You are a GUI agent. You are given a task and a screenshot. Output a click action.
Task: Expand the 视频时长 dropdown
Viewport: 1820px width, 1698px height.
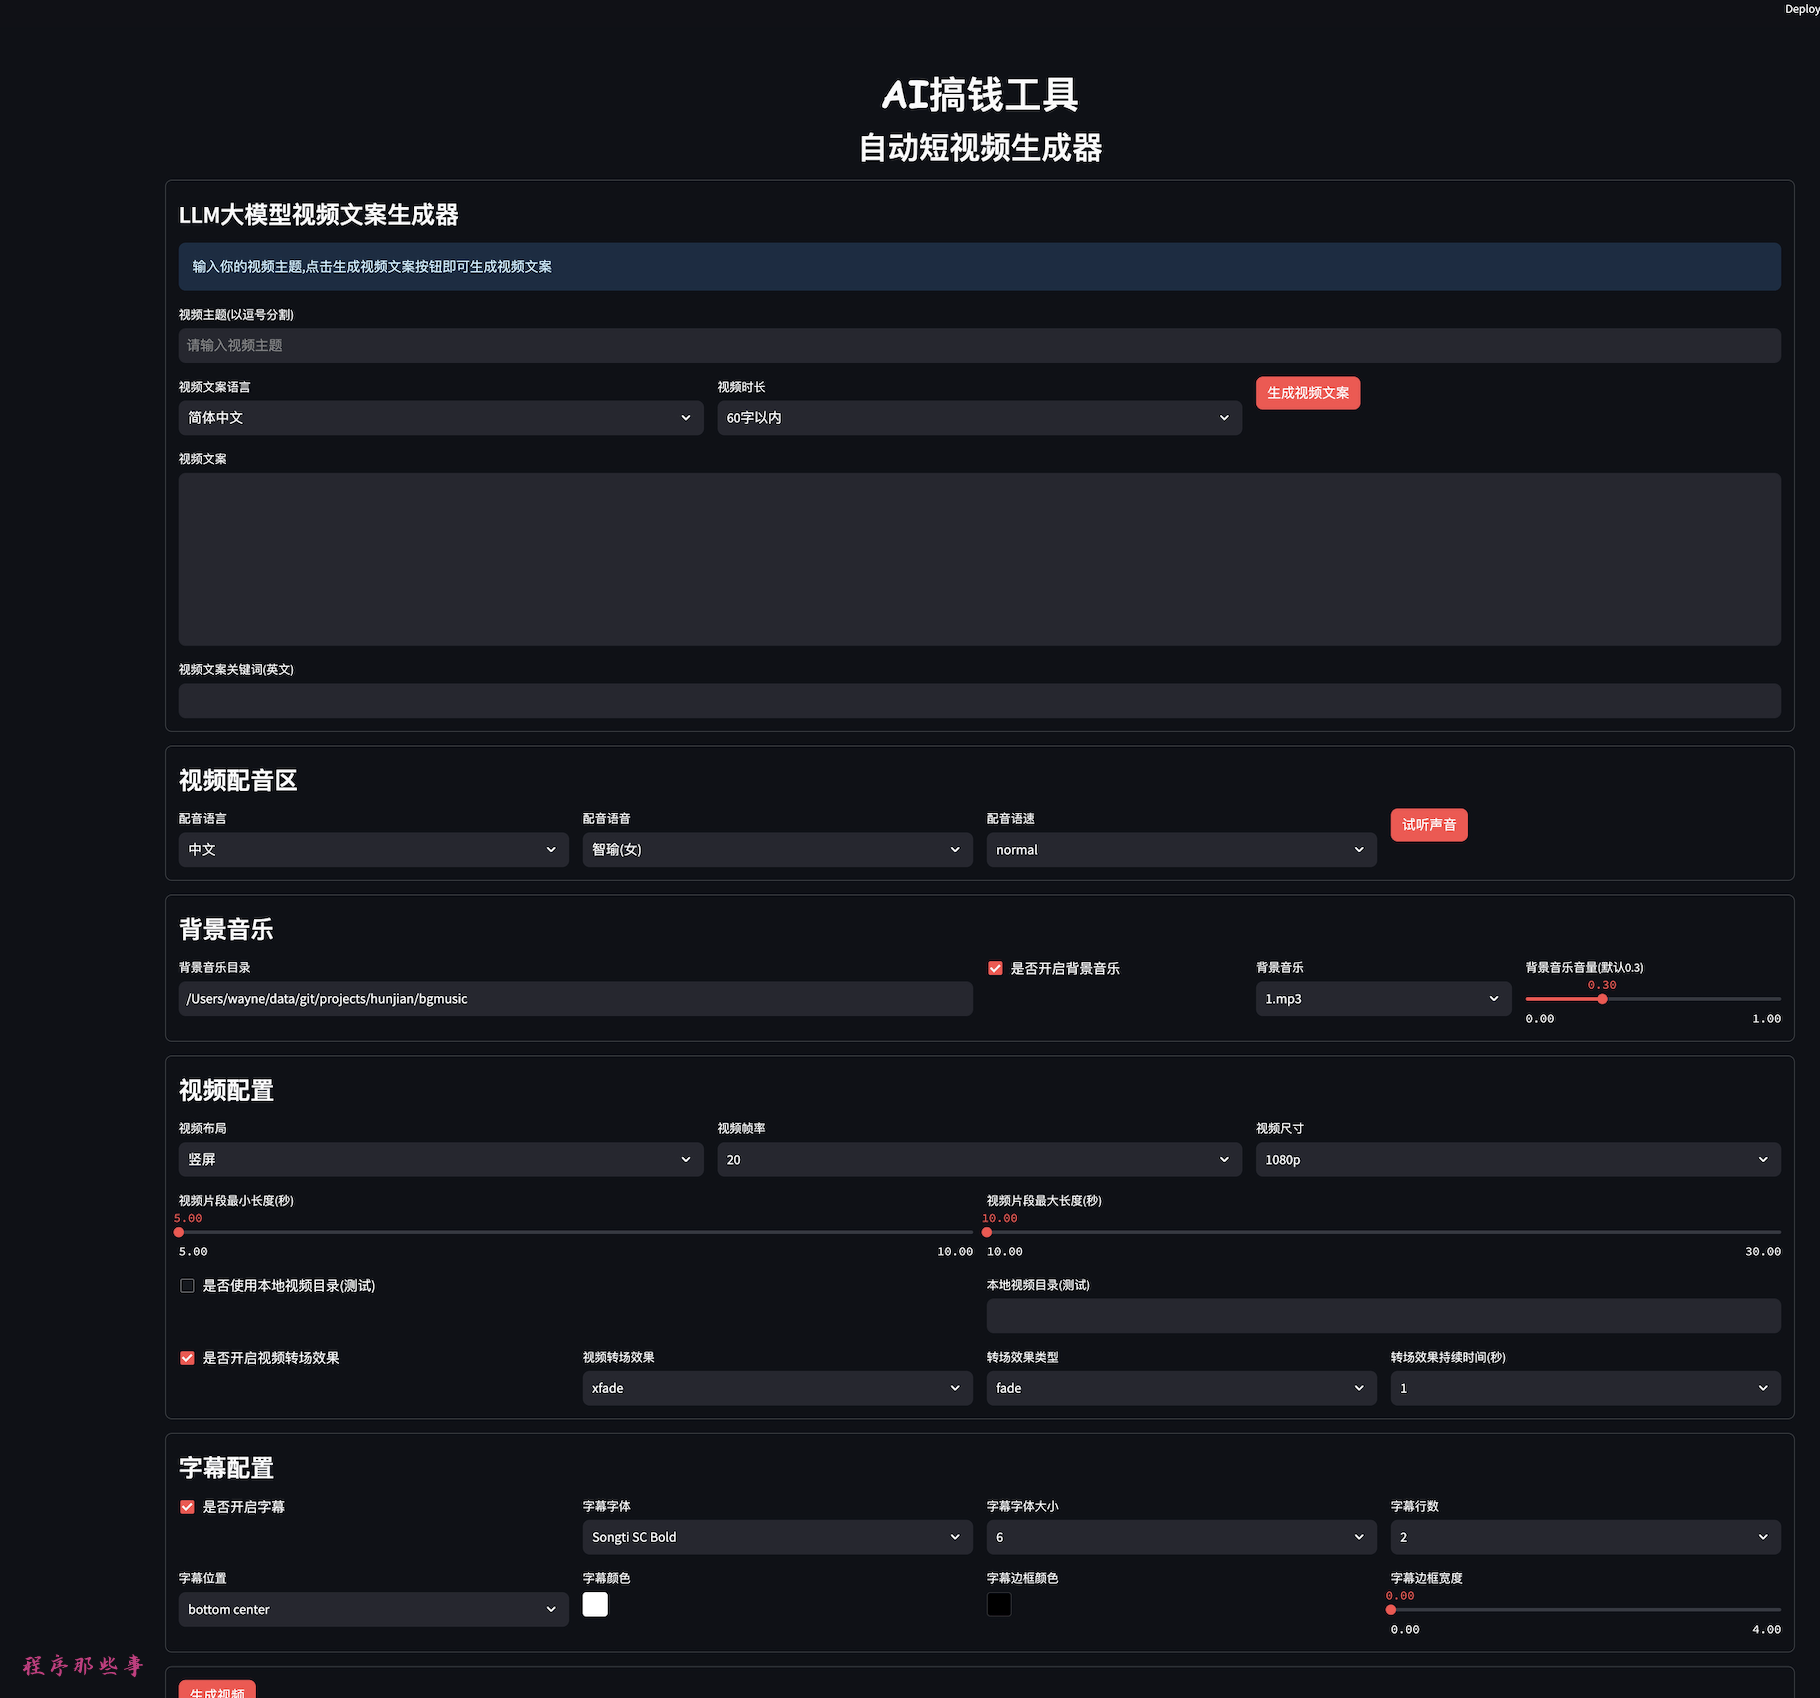pyautogui.click(x=978, y=418)
